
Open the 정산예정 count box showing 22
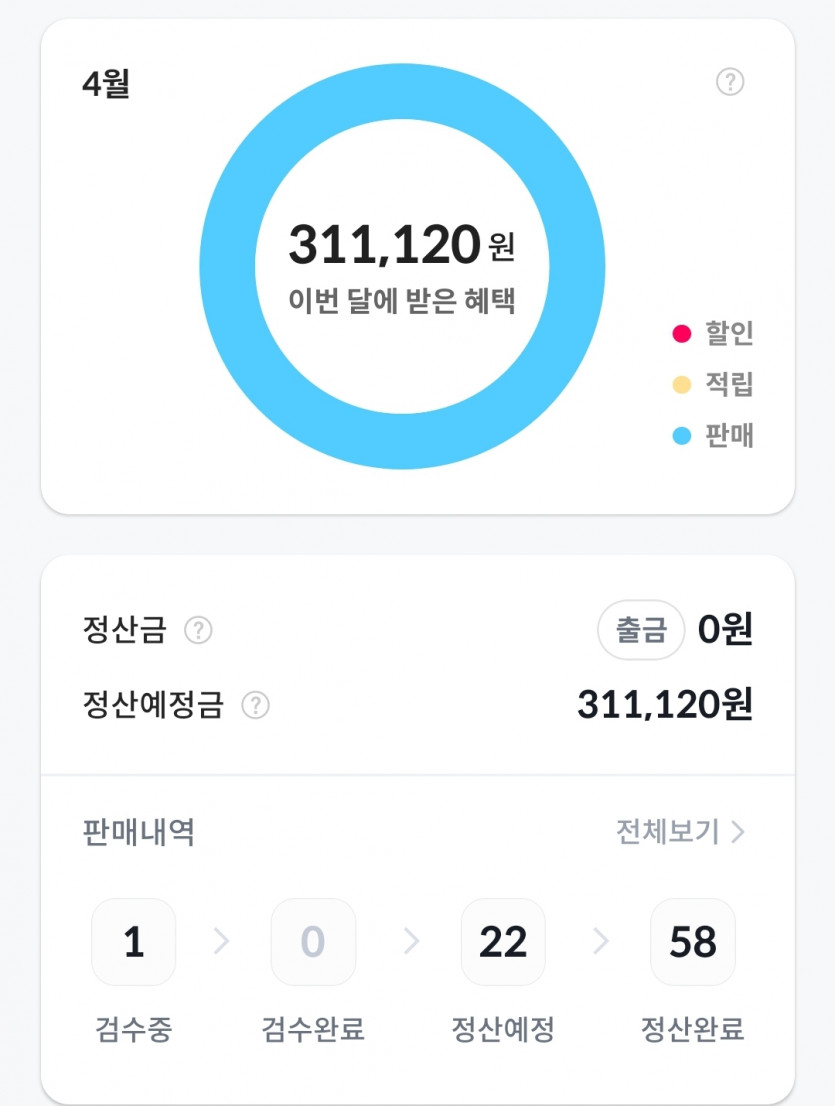point(503,942)
